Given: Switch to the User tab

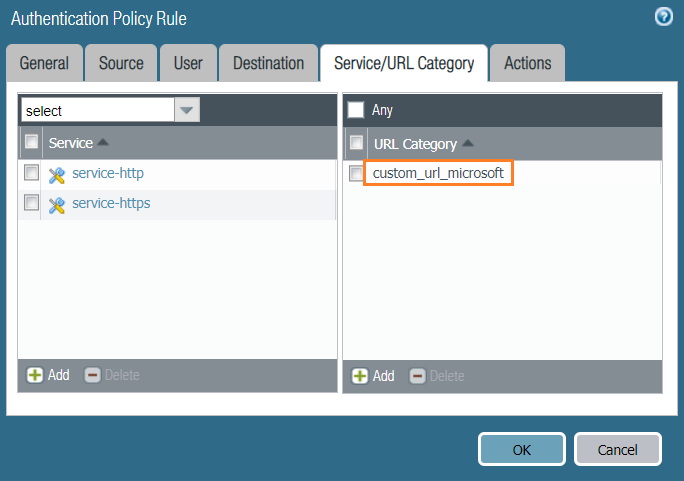Looking at the screenshot, I should click(x=188, y=63).
